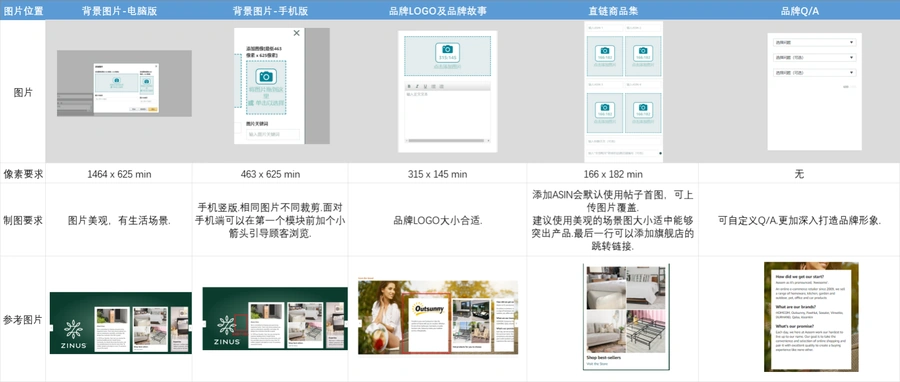Click the Zinus logo in the desktop reference image
This screenshot has width=900, height=382.
pos(73,334)
